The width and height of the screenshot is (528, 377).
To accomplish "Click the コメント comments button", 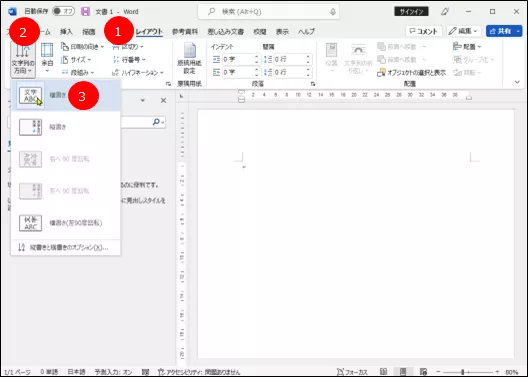I will 423,31.
